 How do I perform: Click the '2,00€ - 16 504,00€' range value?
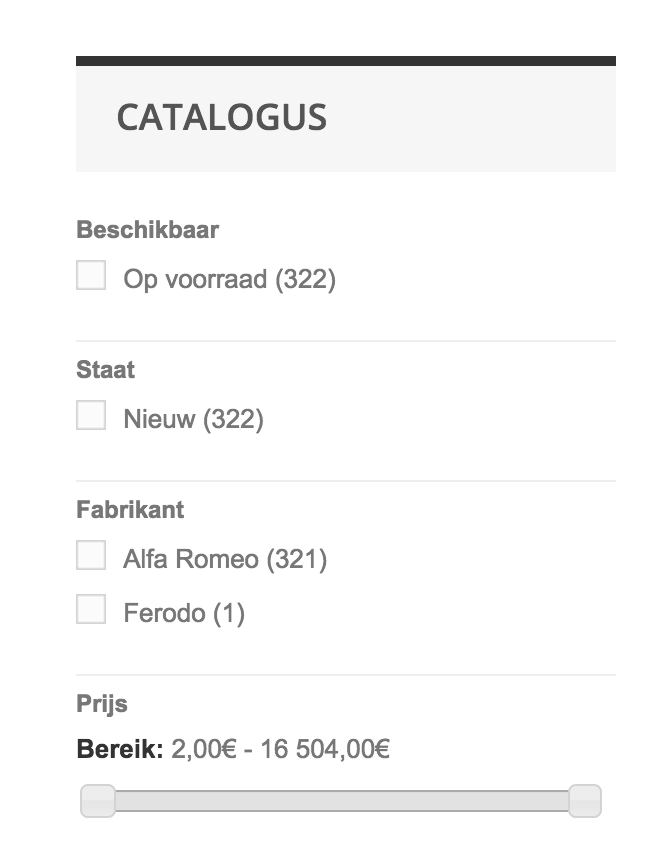tap(281, 748)
